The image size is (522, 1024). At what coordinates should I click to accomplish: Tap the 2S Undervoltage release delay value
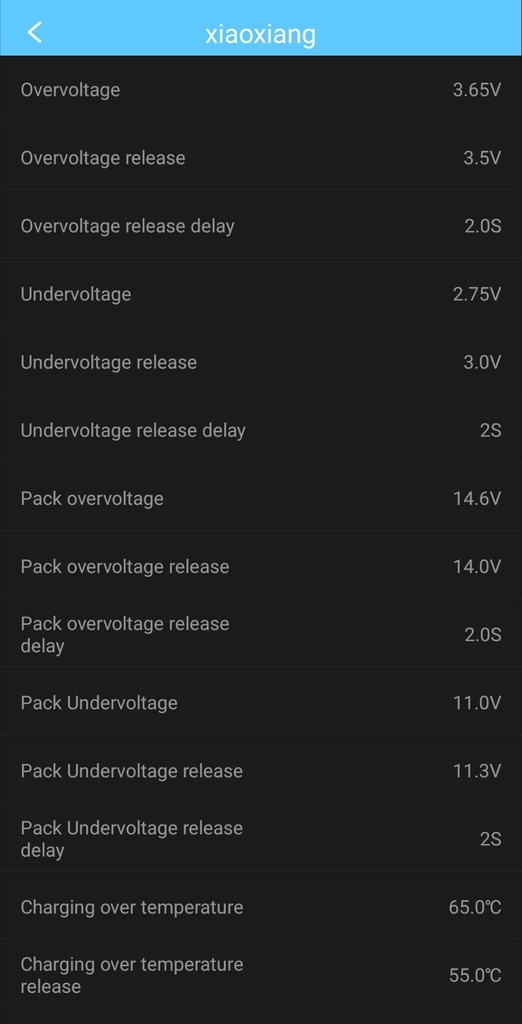coord(491,431)
